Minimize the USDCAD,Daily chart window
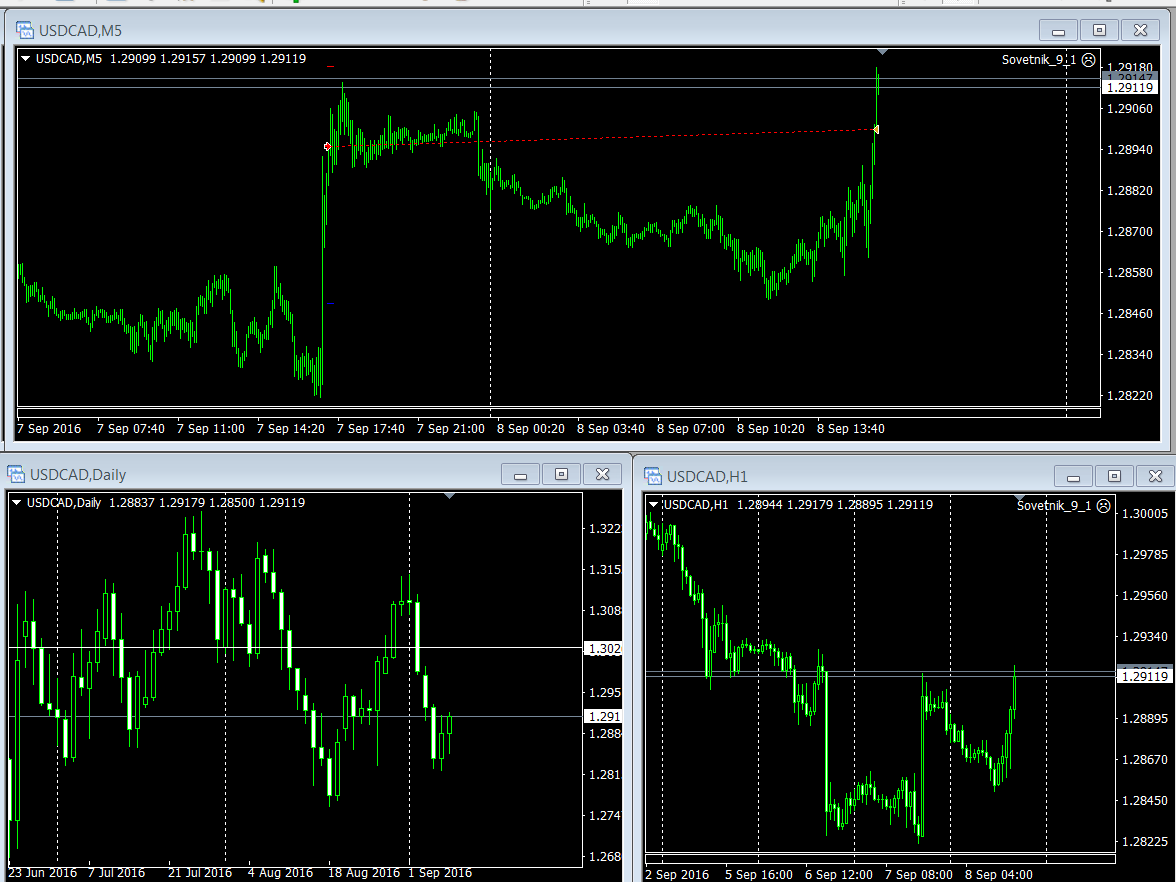This screenshot has height=882, width=1176. pyautogui.click(x=520, y=475)
